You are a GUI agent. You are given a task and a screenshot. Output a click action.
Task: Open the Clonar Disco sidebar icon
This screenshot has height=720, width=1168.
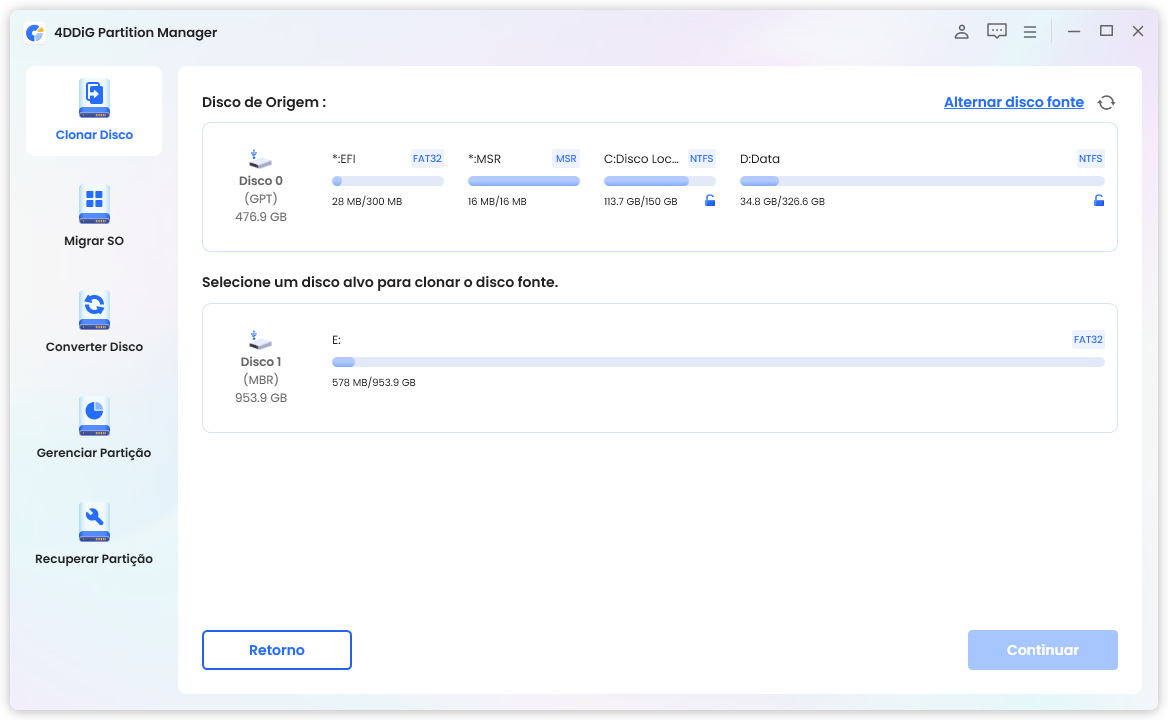(94, 100)
